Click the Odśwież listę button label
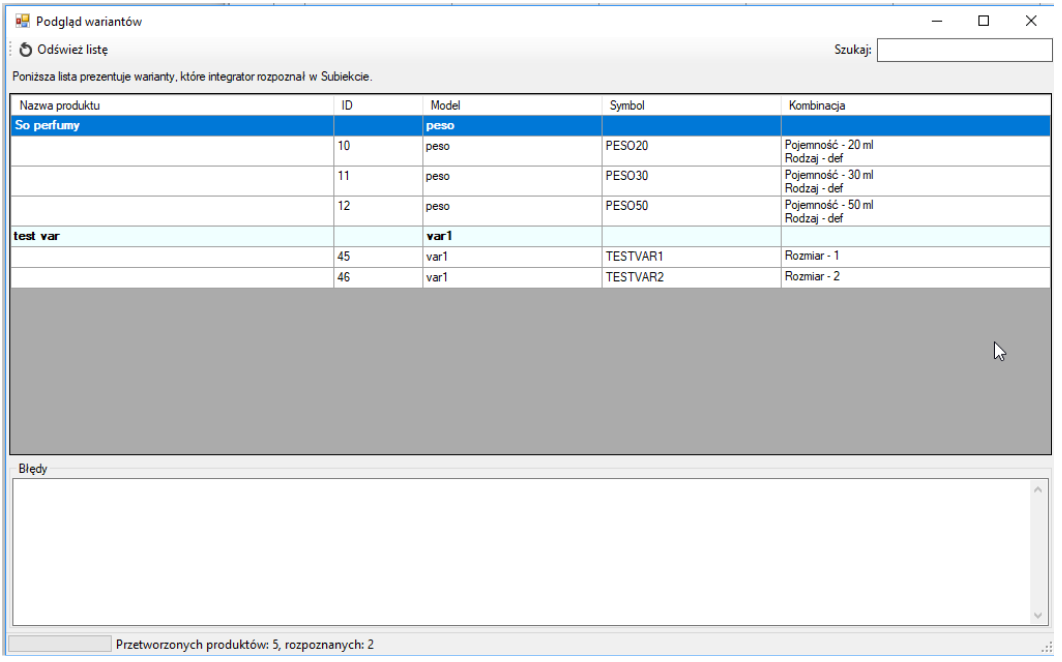Viewport: 1062px width, 662px height. point(72,49)
